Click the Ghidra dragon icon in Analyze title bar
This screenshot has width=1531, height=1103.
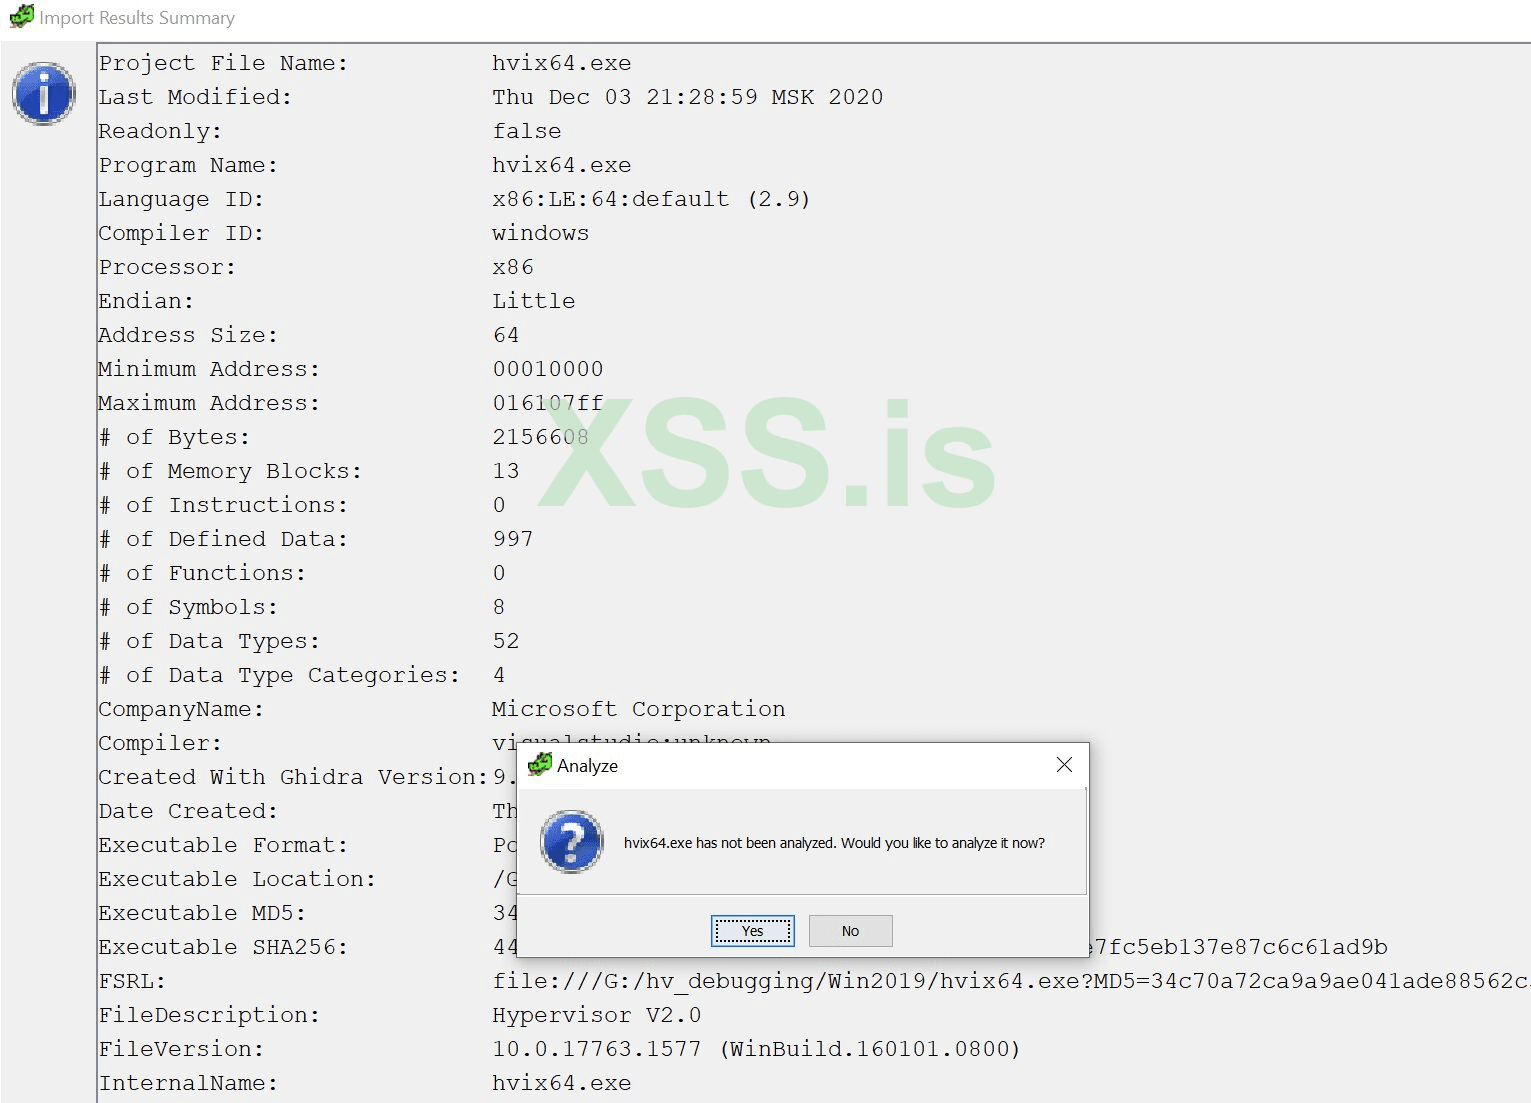pos(540,765)
